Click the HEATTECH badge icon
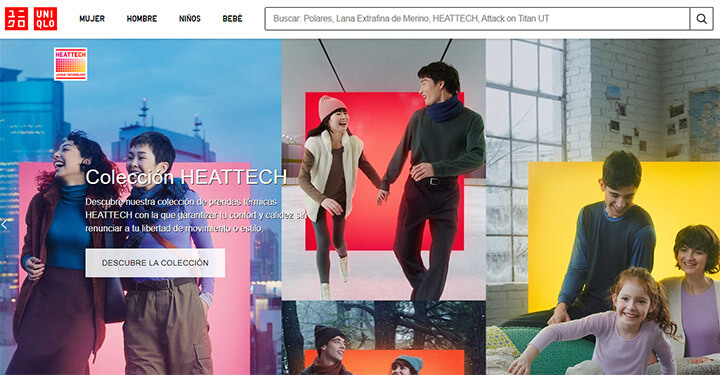Image resolution: width=720 pixels, height=375 pixels. [x=70, y=64]
